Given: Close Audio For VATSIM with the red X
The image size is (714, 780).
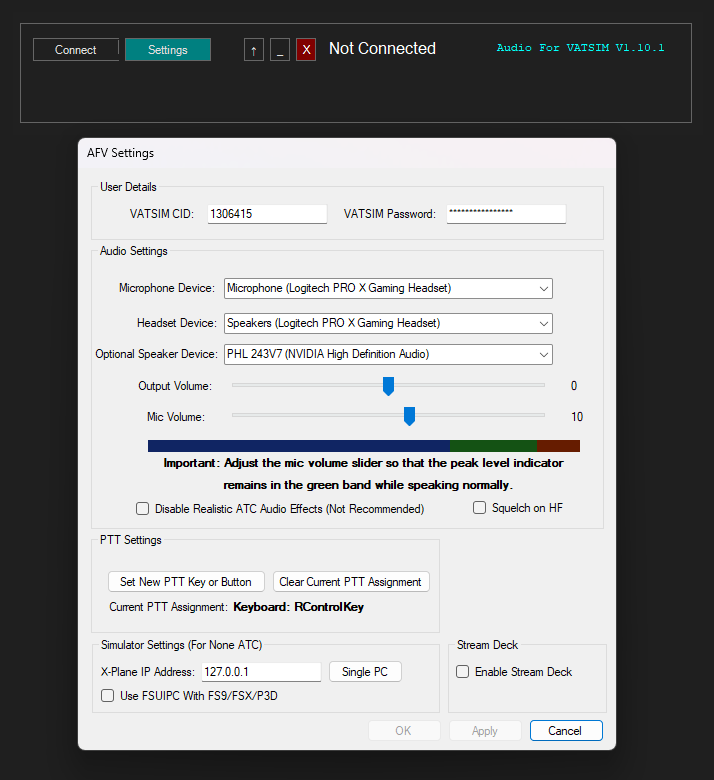Looking at the screenshot, I should 306,50.
